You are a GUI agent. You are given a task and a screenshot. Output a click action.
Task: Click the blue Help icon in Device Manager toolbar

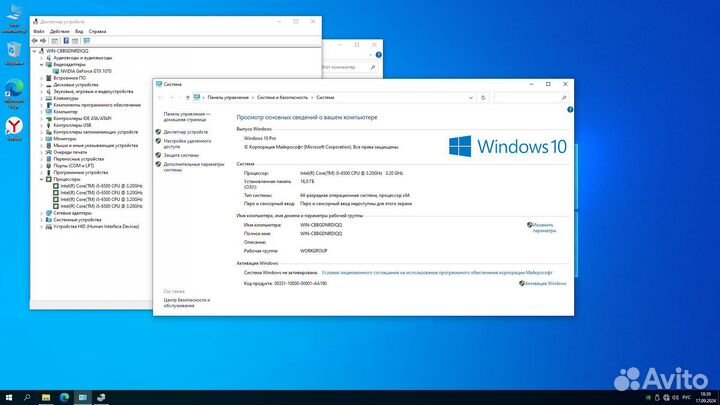(66, 41)
